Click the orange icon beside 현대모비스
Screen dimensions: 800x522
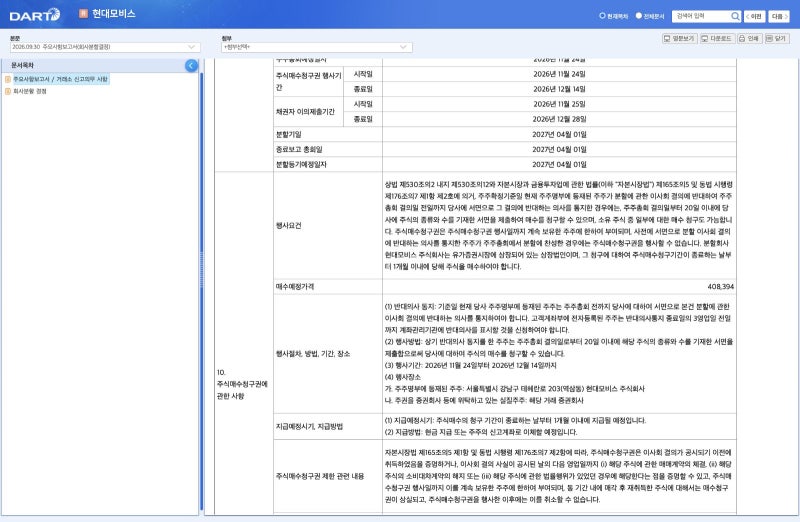click(x=83, y=13)
